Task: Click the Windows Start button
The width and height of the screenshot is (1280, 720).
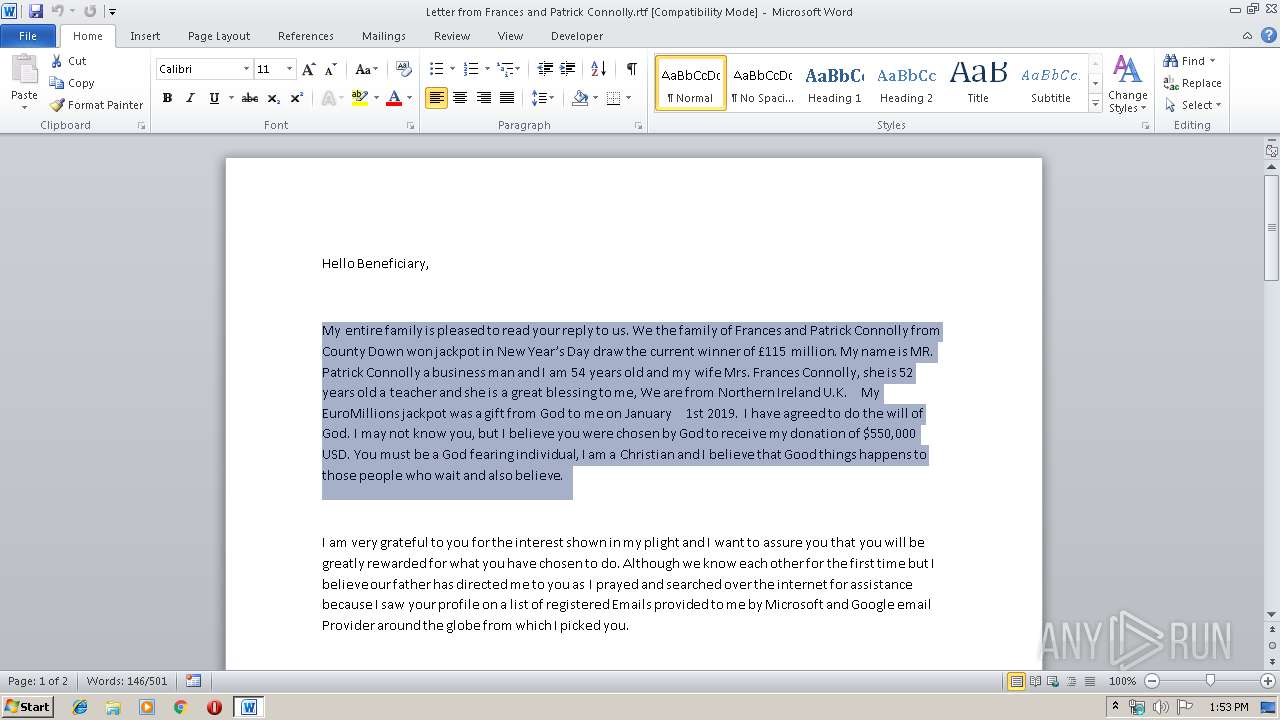Action: click(x=27, y=707)
